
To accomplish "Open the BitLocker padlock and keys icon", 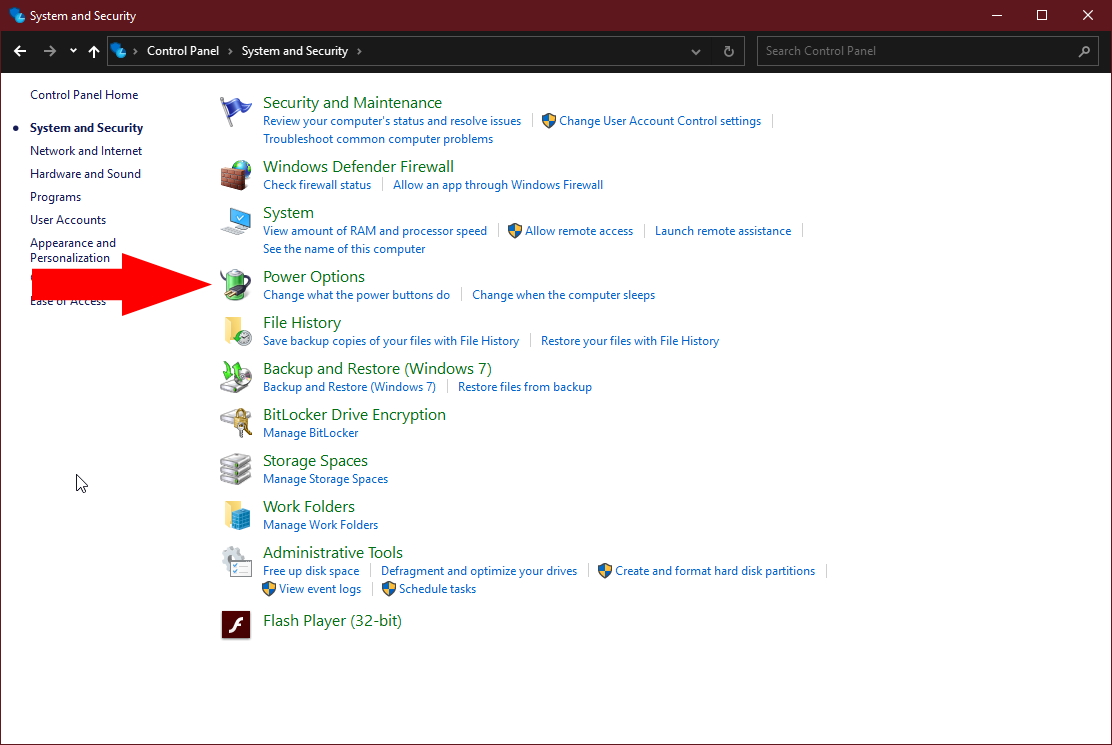I will [235, 423].
